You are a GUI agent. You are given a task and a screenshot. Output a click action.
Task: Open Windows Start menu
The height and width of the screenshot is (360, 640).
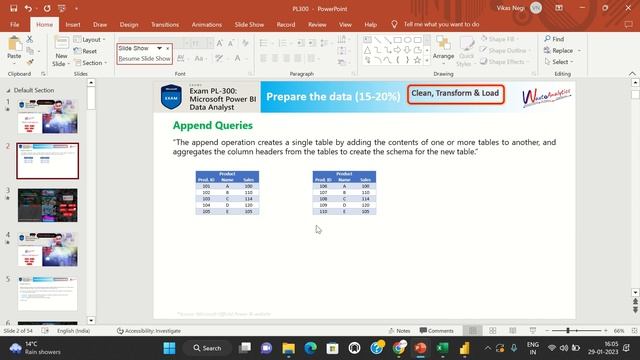tap(169, 348)
